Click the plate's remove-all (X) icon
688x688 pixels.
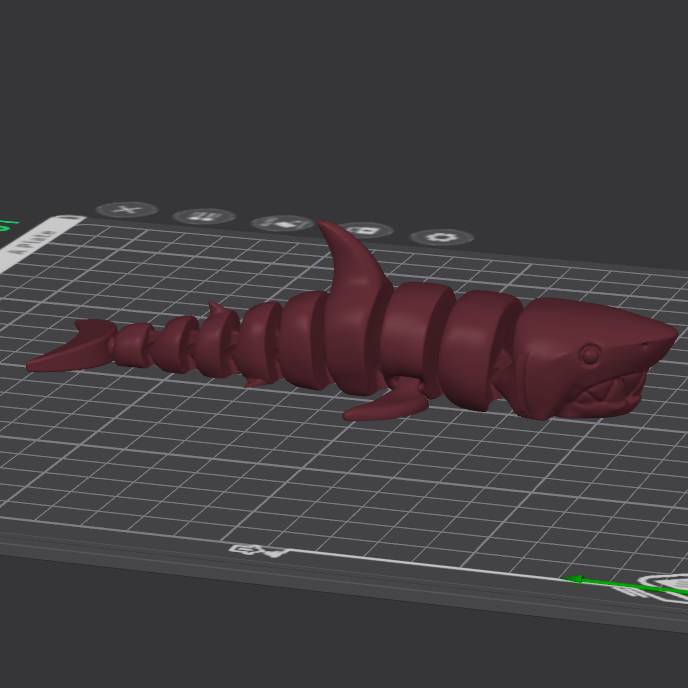point(127,210)
